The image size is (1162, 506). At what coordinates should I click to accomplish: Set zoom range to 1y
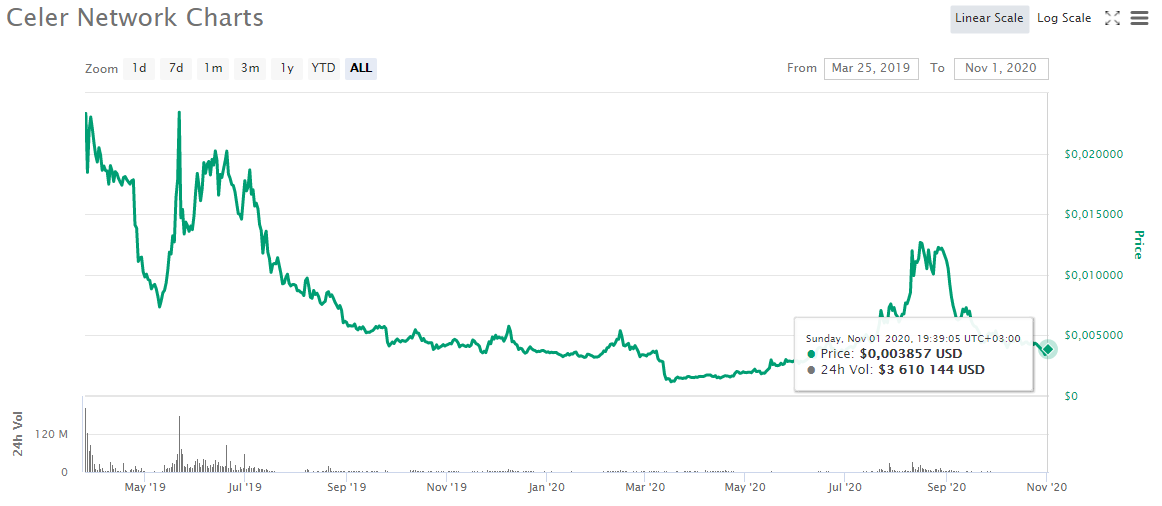click(287, 68)
